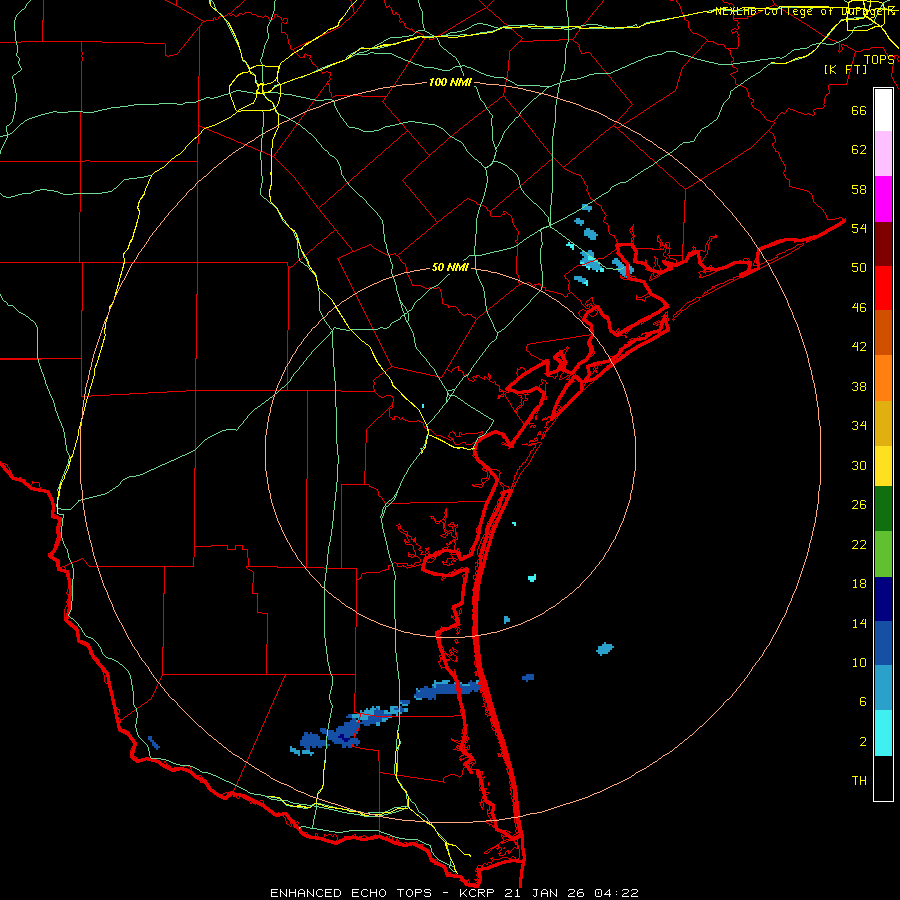Click the white swatch in the tops legend
Viewport: 900px width, 900px height.
(x=883, y=110)
